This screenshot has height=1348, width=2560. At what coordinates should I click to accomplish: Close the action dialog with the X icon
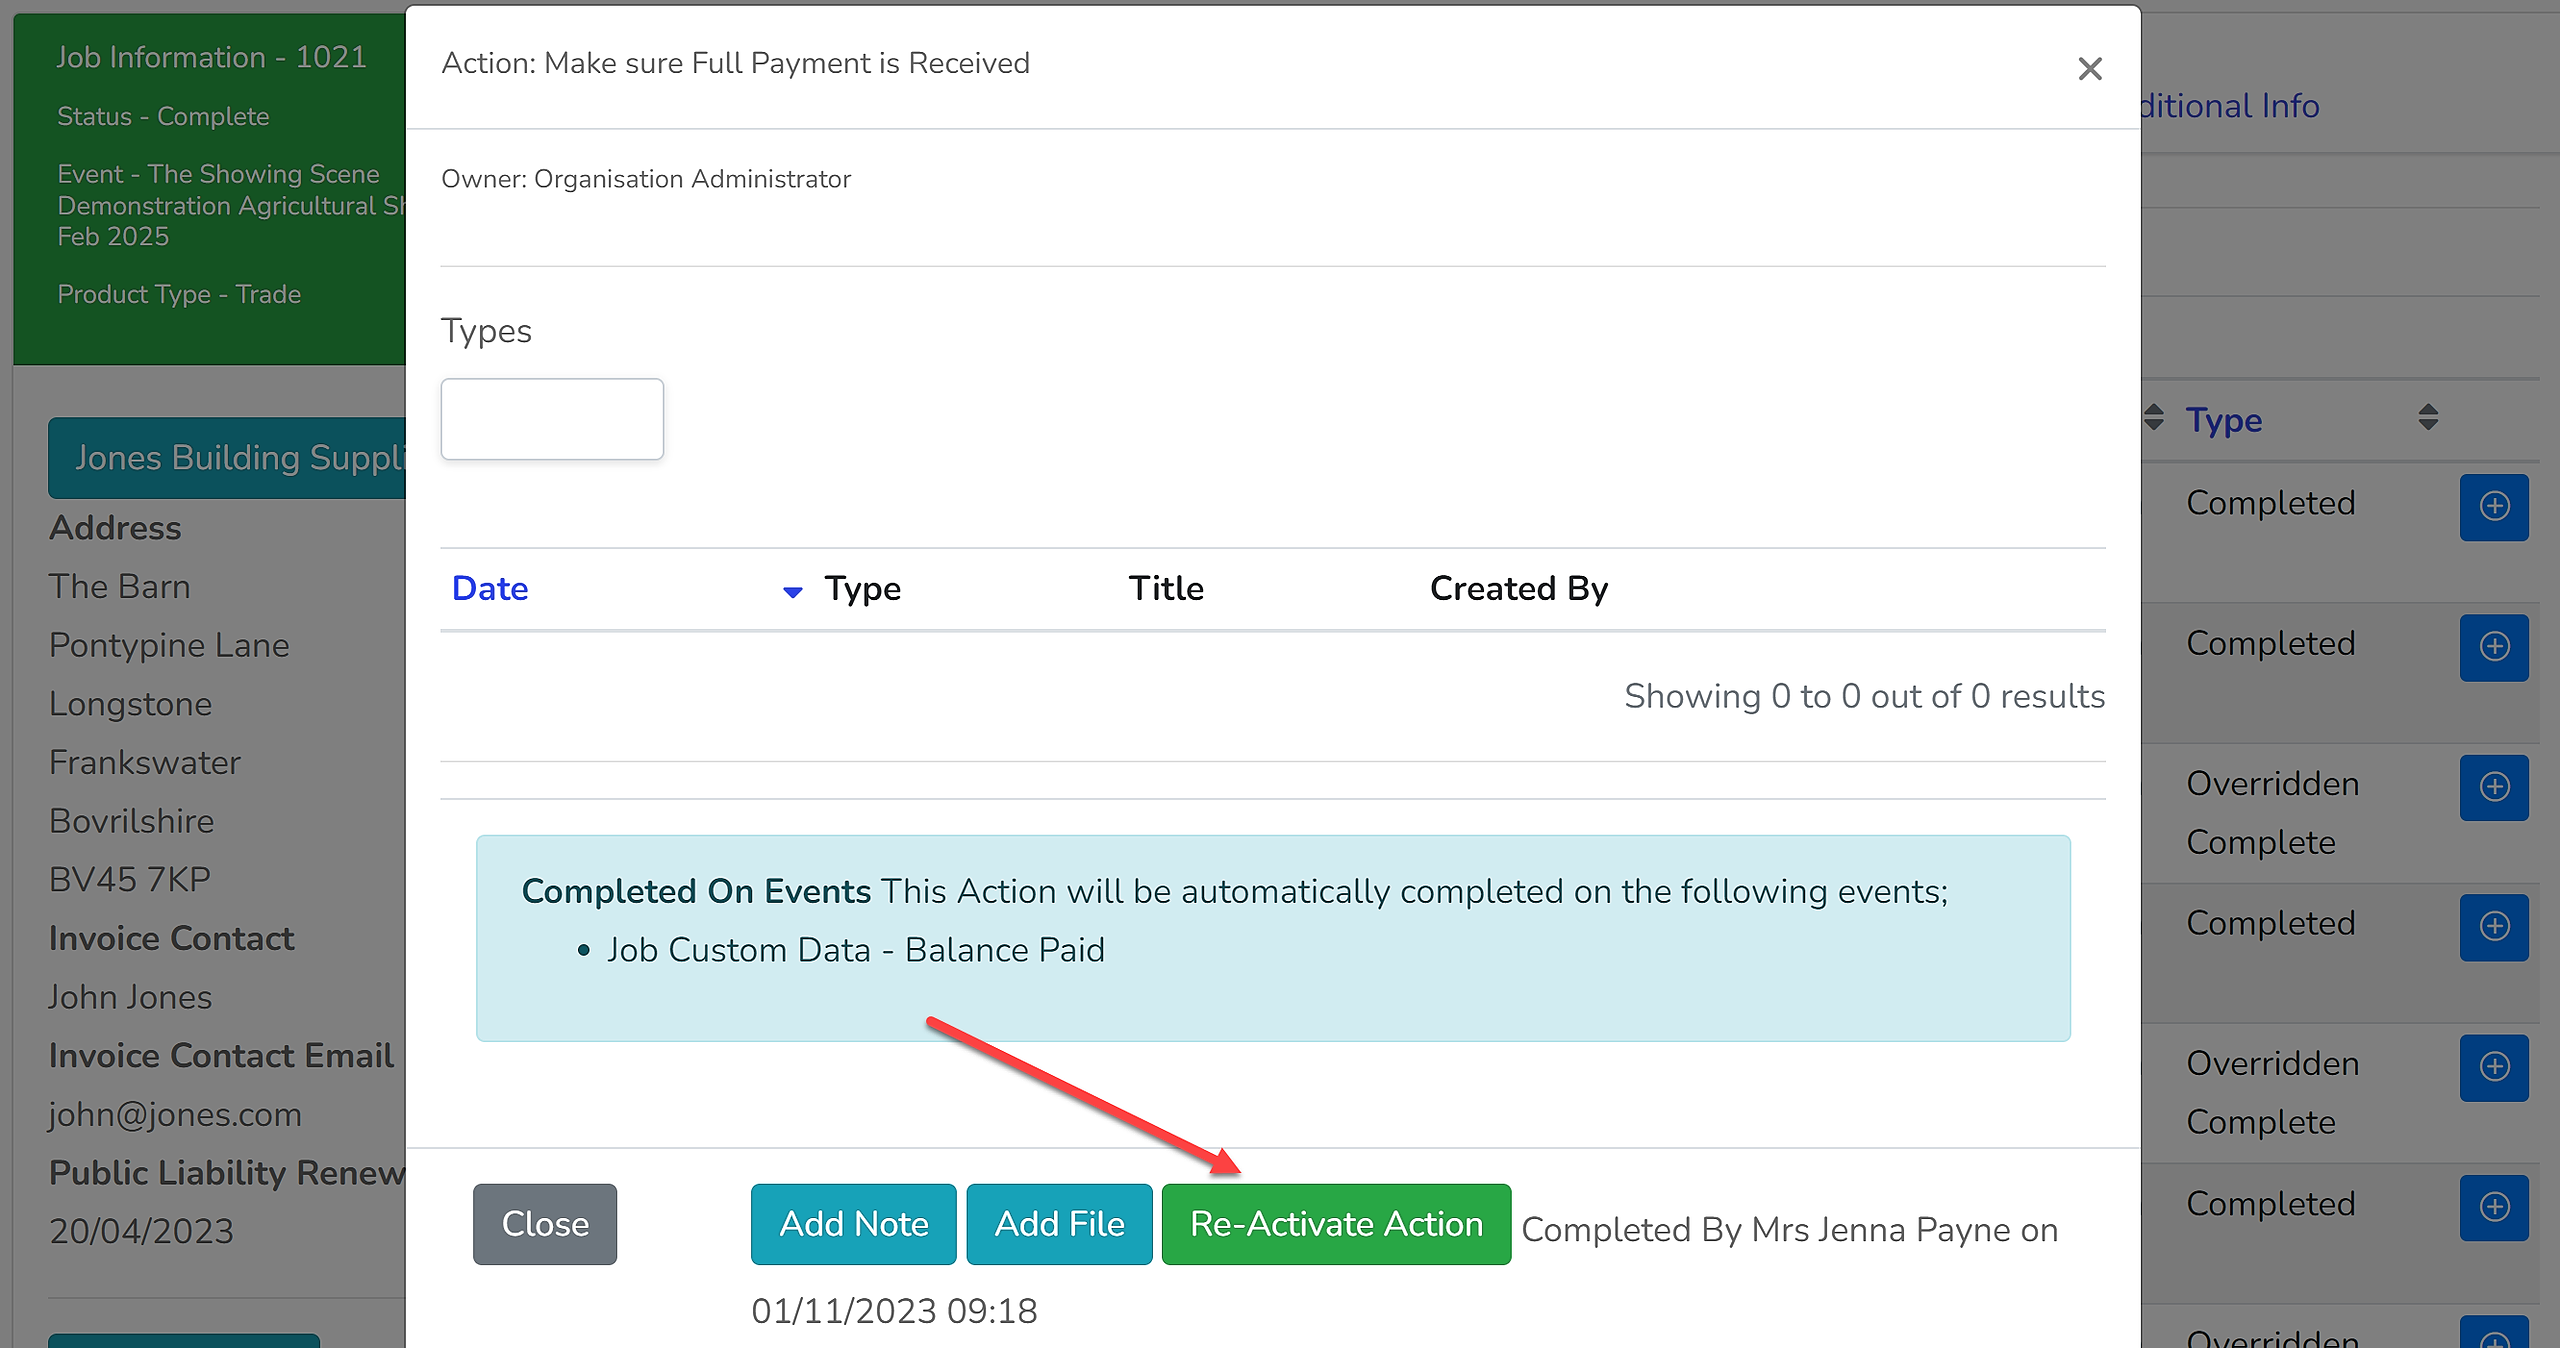point(2089,69)
